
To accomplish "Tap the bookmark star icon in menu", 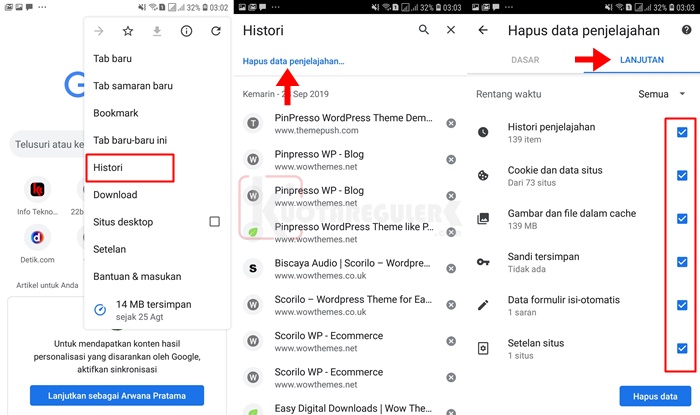I will tap(127, 31).
